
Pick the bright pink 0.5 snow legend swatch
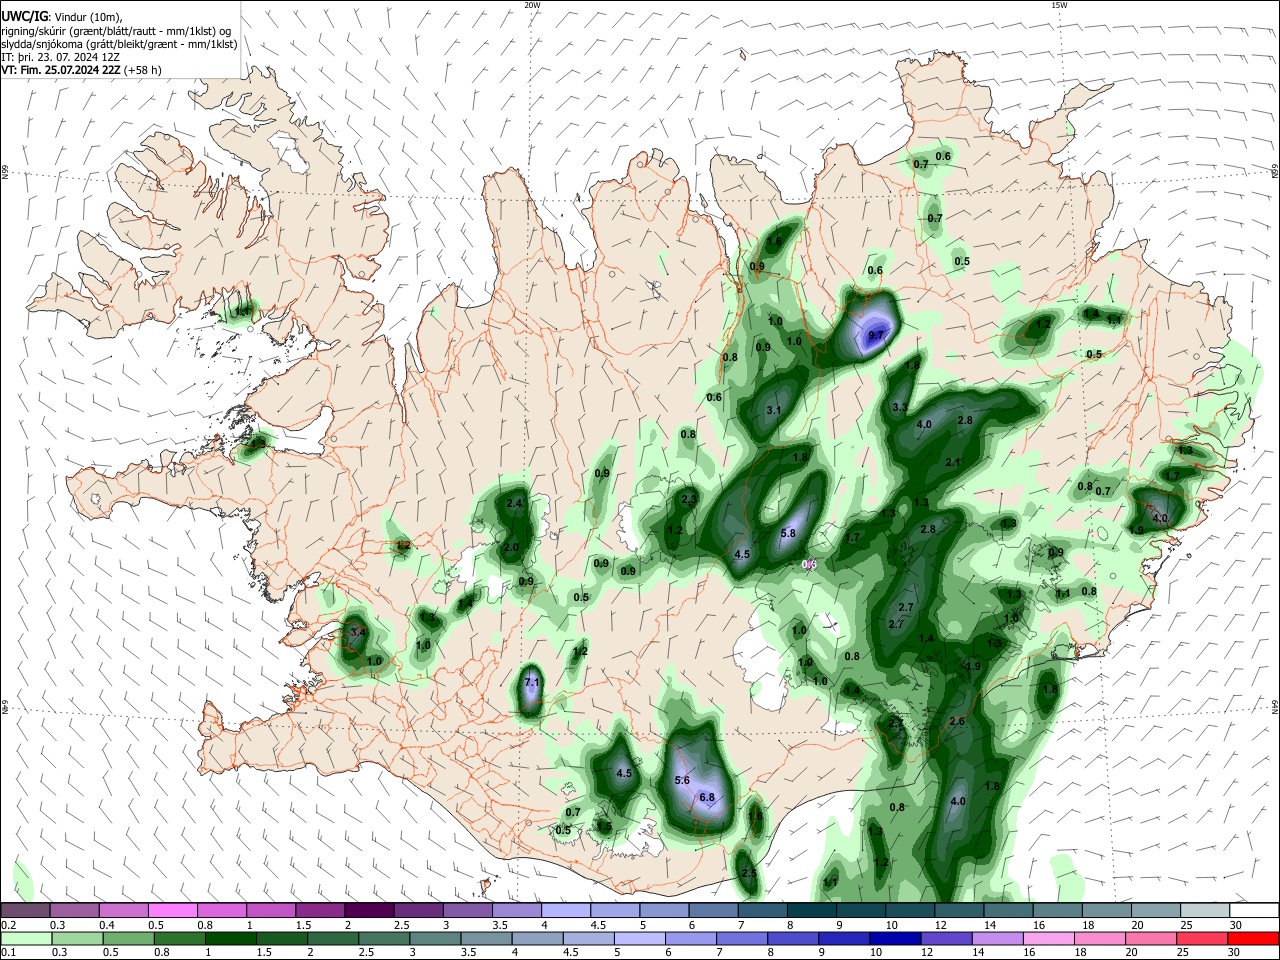[173, 911]
